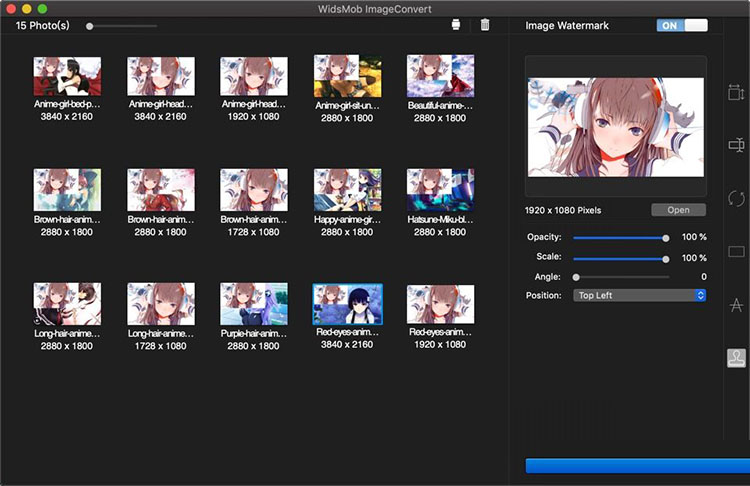The width and height of the screenshot is (750, 486).
Task: Select the Long-hair-anime 2880 x 1800 thumbnail
Action: (x=67, y=304)
